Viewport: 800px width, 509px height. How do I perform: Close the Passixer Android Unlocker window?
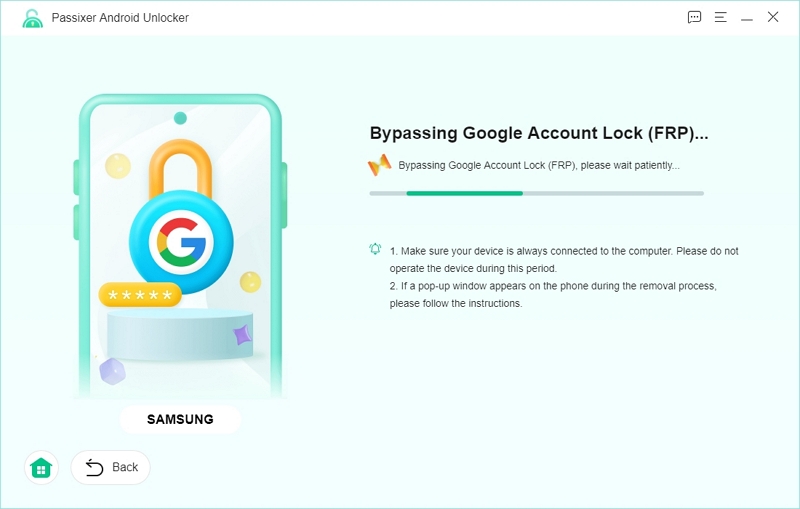[x=773, y=17]
